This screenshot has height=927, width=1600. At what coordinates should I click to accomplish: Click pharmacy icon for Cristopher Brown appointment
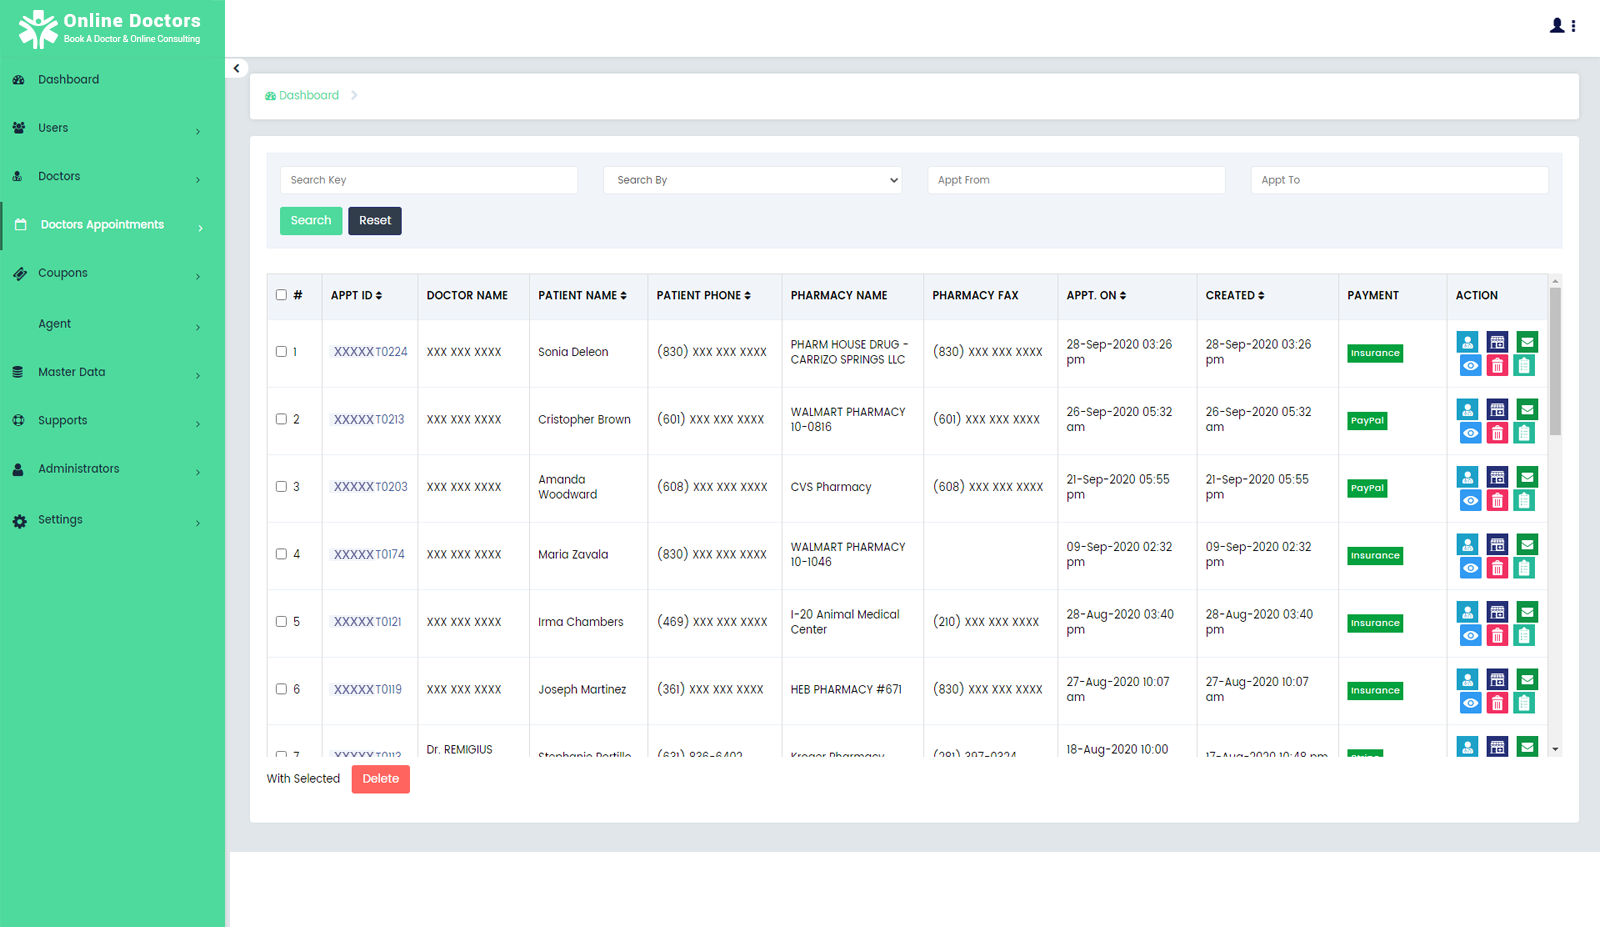(1497, 410)
